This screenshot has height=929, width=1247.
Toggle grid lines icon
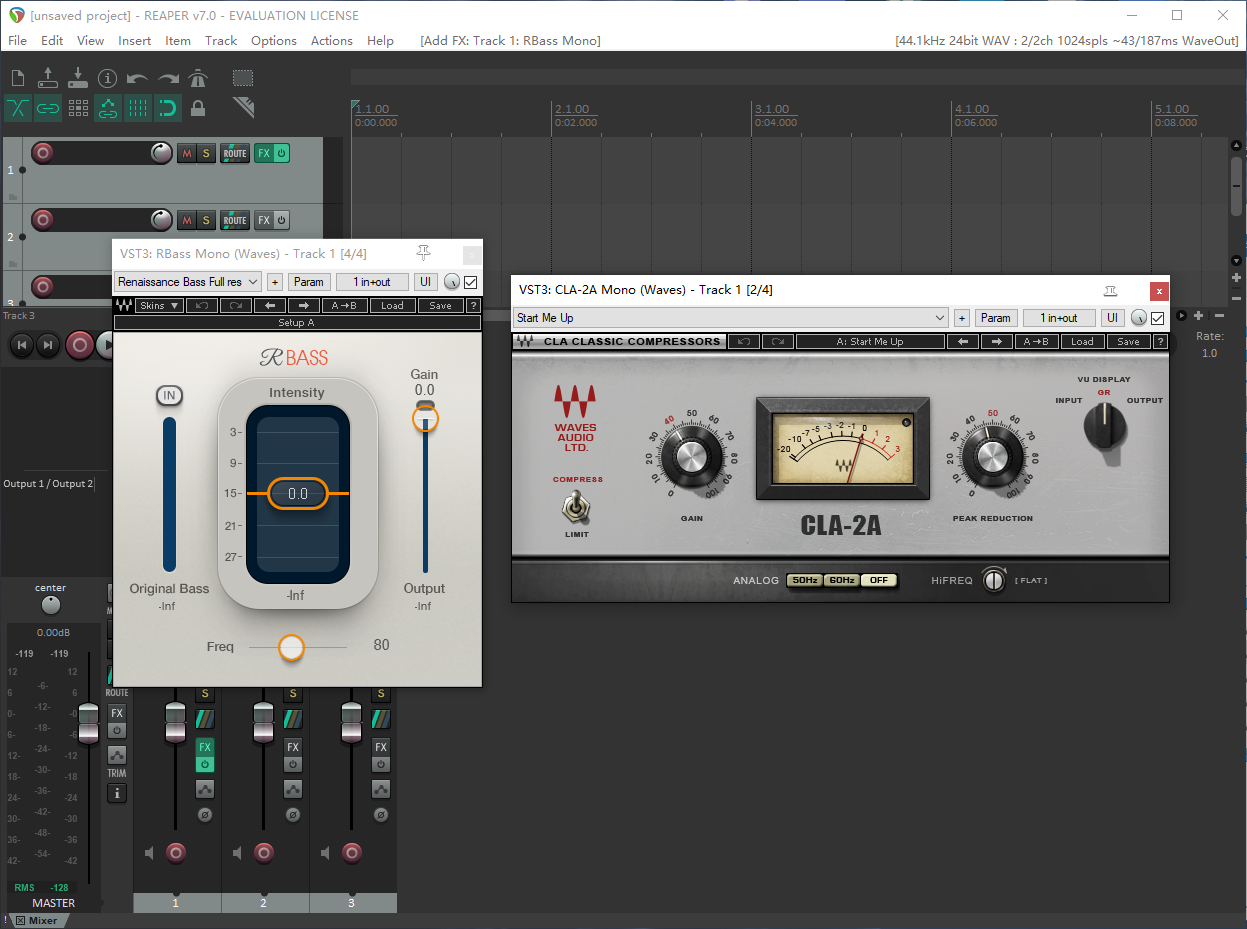[x=138, y=108]
